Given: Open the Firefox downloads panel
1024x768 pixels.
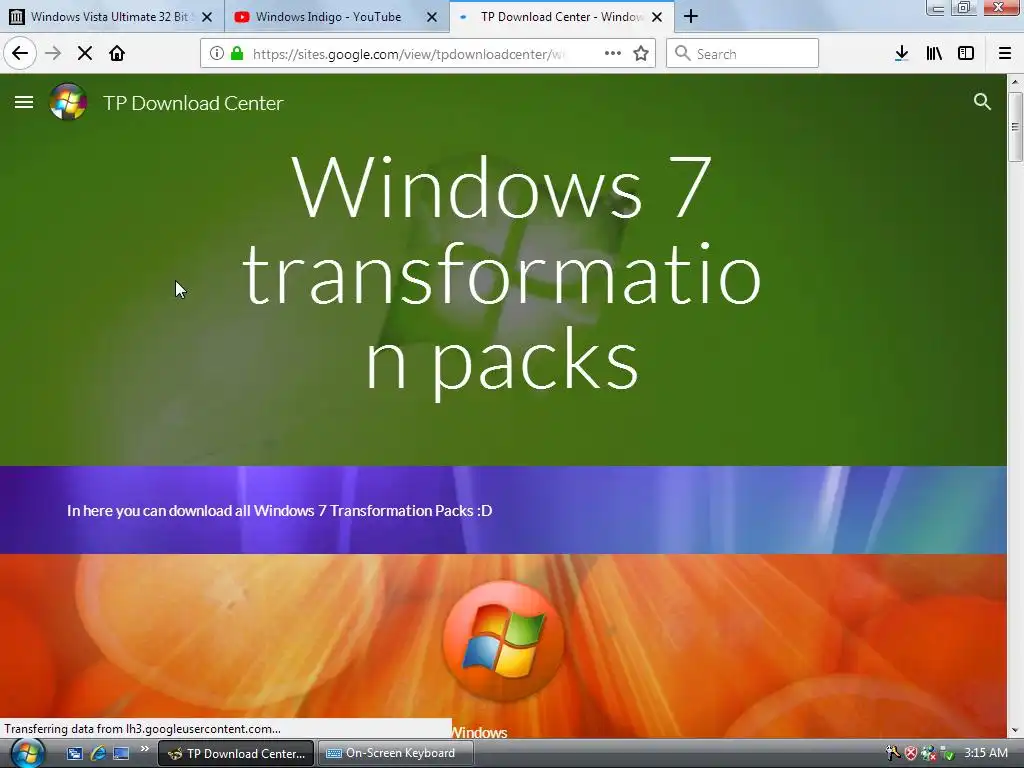Looking at the screenshot, I should [x=901, y=54].
